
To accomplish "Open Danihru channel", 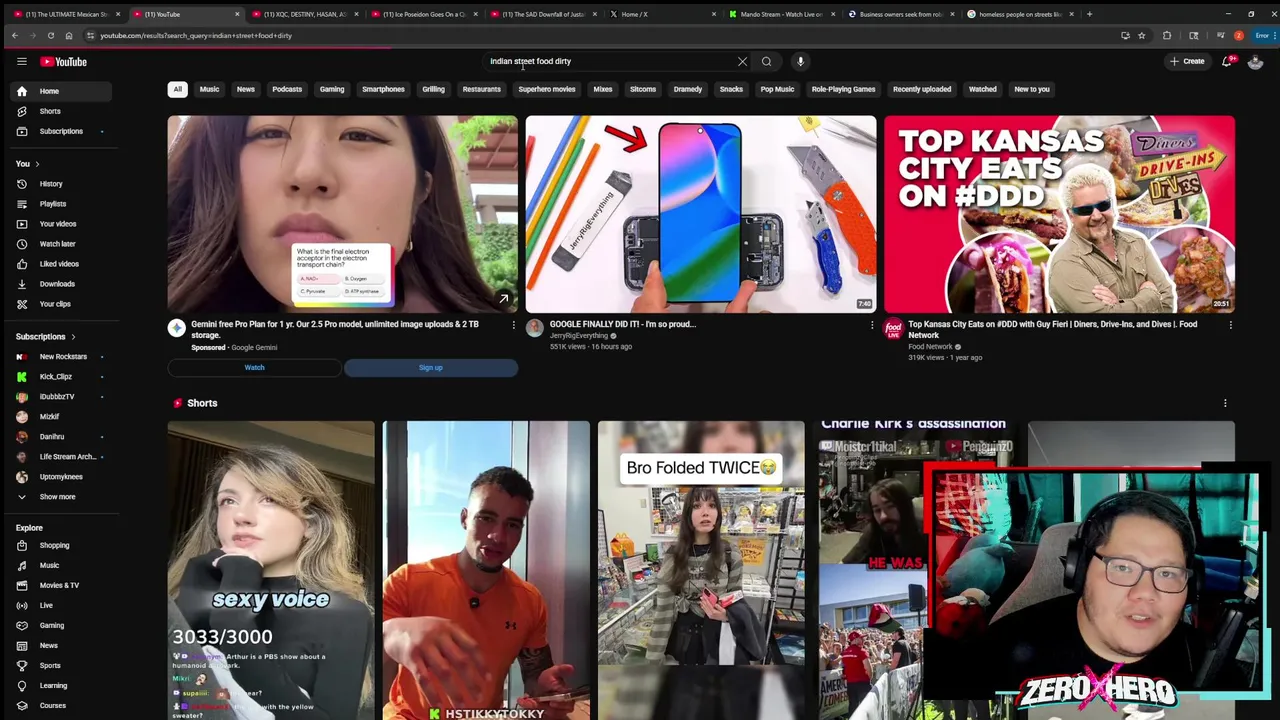I will click(60, 437).
